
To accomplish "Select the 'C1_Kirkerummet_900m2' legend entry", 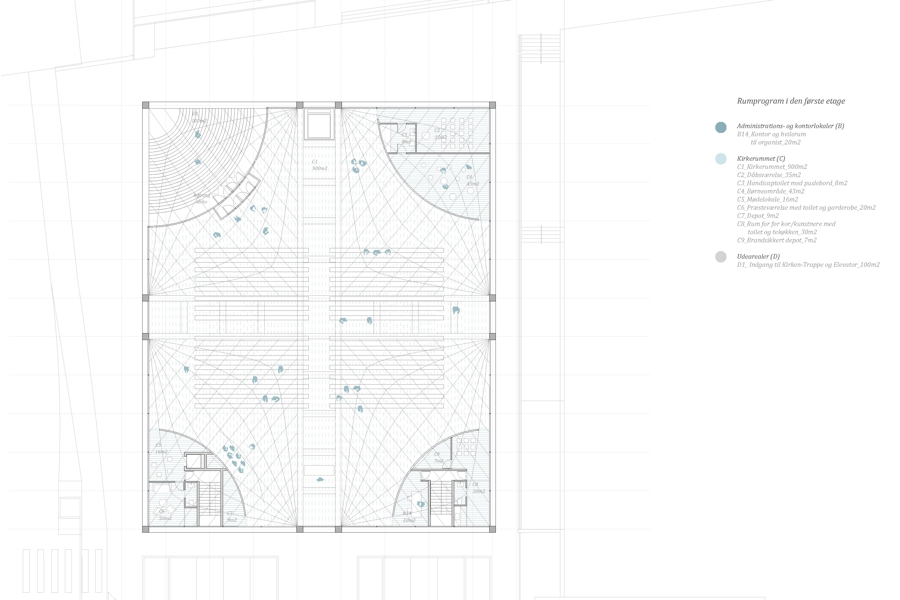I will point(772,167).
